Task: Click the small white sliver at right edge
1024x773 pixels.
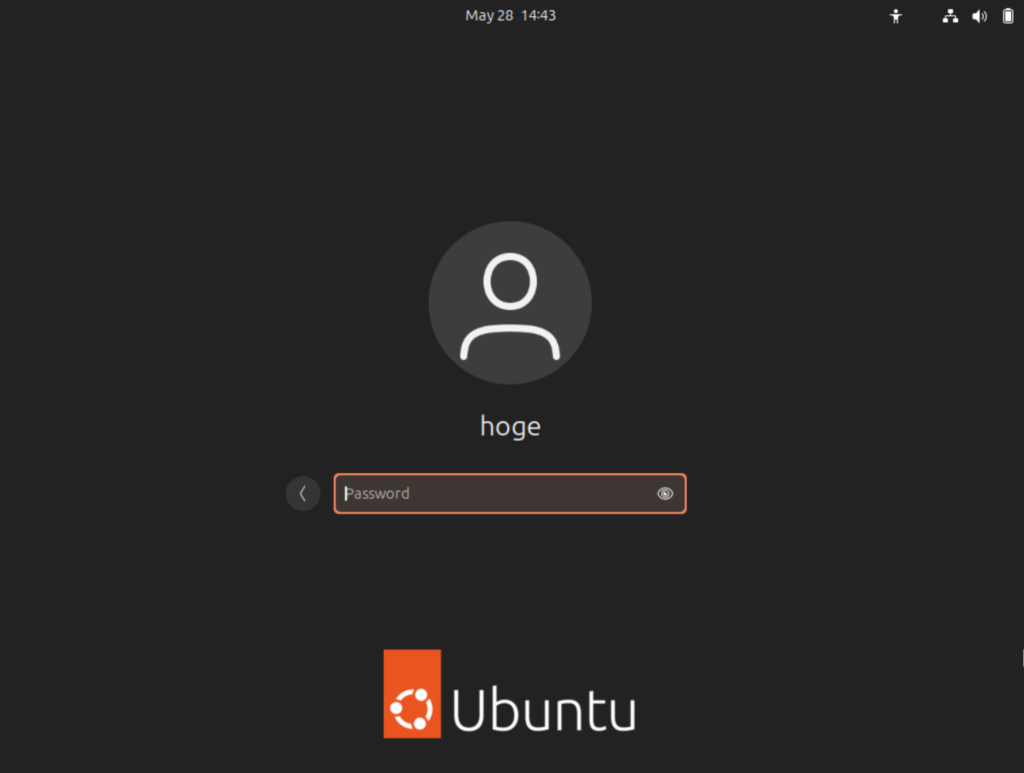Action: 1022,657
